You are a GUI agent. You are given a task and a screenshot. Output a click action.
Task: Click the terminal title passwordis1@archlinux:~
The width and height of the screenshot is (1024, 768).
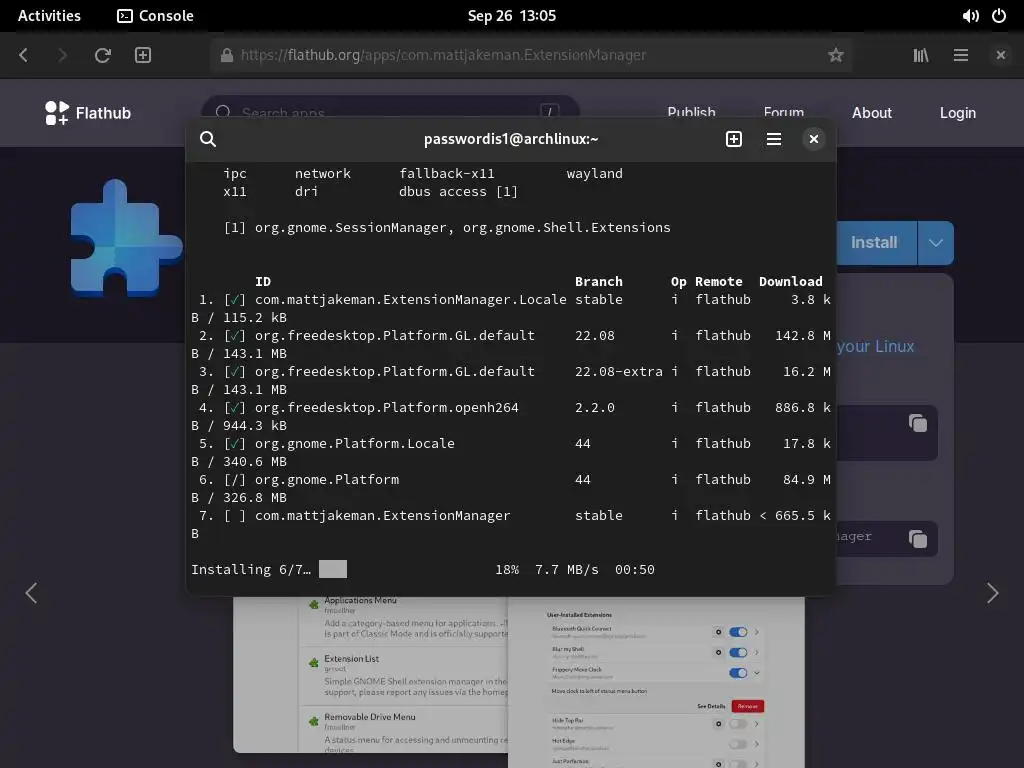point(511,139)
